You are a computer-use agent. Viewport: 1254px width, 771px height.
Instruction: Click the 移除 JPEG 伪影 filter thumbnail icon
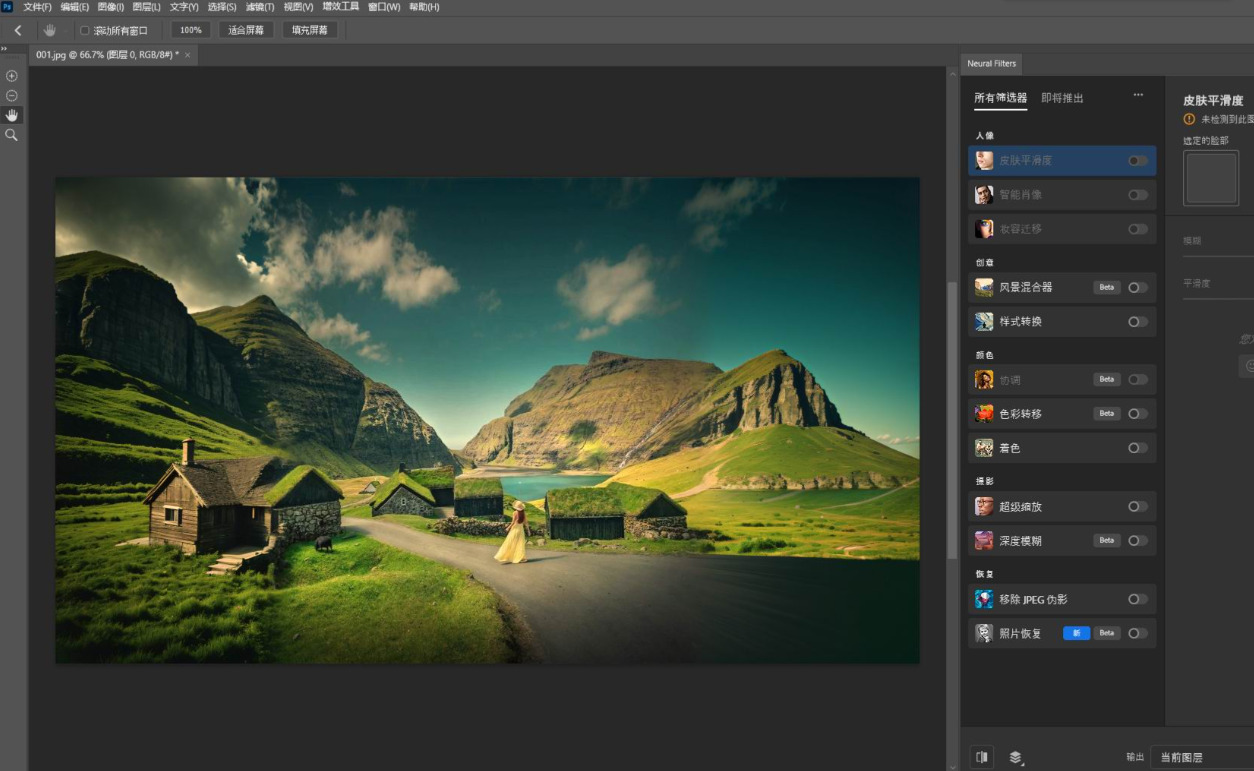pos(984,599)
